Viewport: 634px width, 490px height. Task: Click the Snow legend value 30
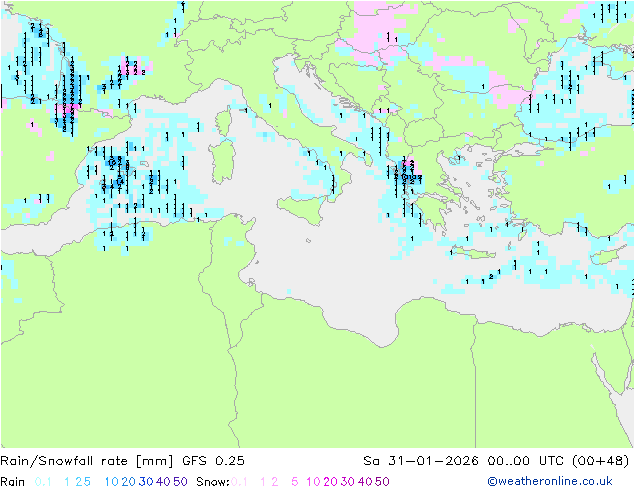(x=348, y=482)
